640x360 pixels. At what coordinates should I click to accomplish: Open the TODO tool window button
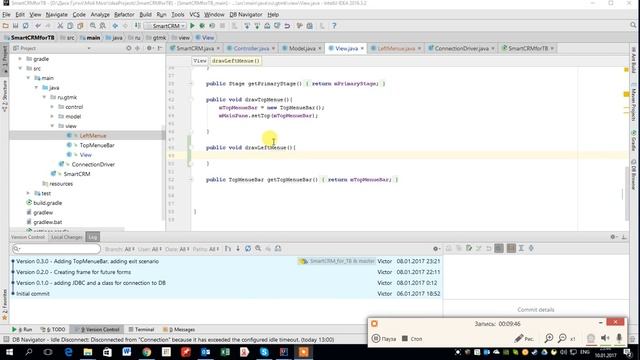point(53,329)
